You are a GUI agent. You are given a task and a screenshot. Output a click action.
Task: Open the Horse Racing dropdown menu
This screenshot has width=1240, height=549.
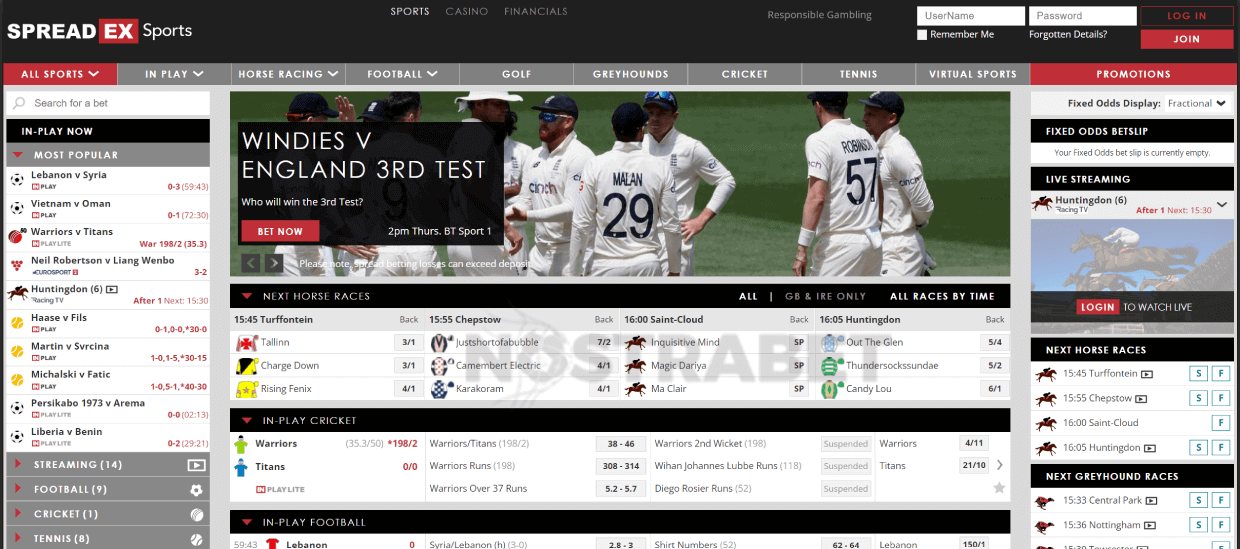[x=288, y=74]
